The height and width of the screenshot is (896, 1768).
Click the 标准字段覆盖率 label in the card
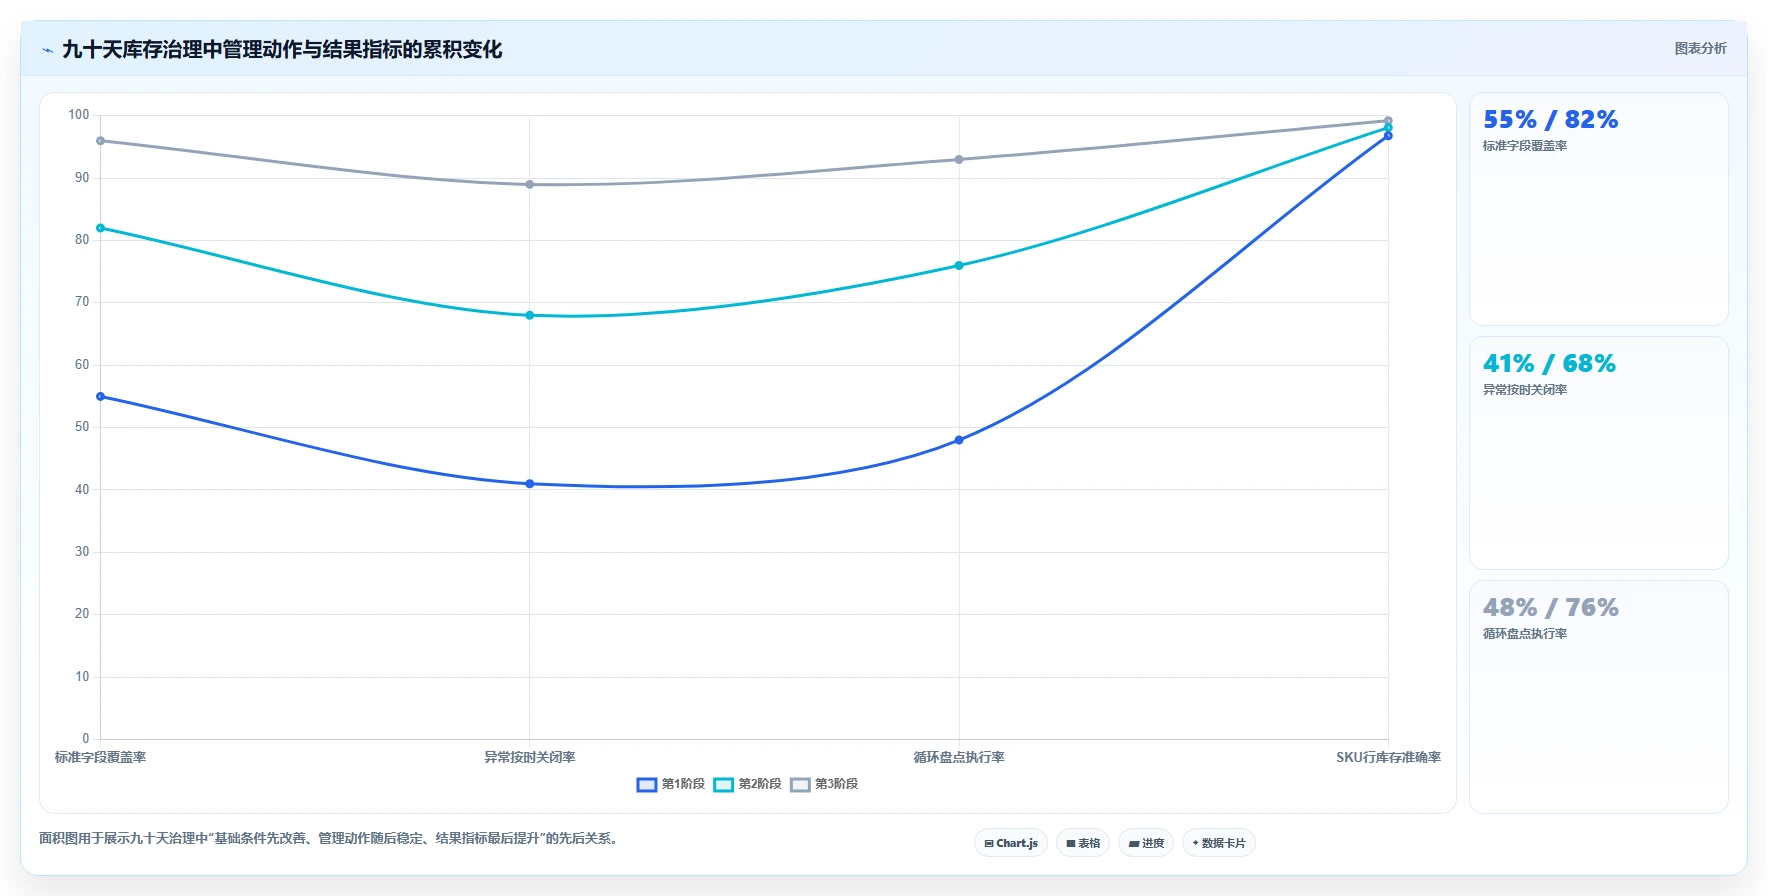point(1525,146)
